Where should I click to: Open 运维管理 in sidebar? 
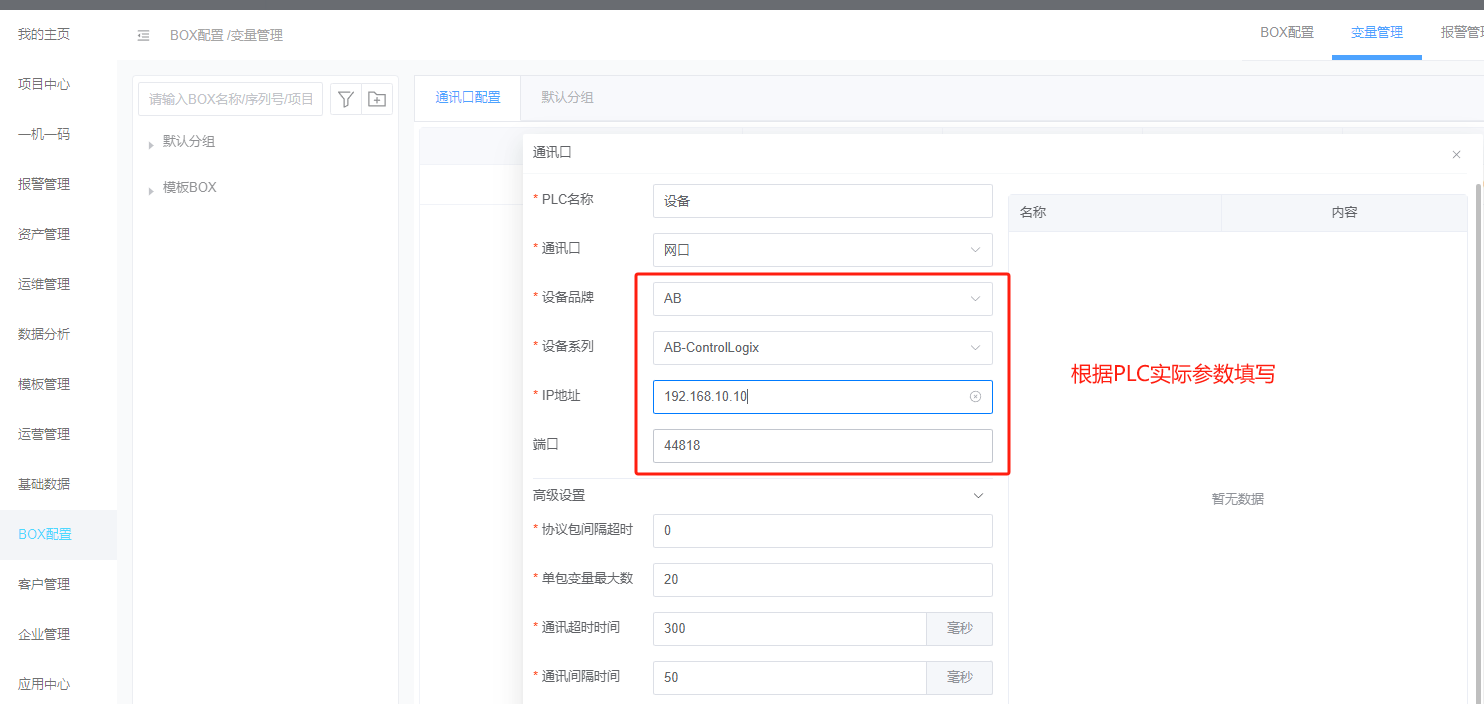pos(44,284)
